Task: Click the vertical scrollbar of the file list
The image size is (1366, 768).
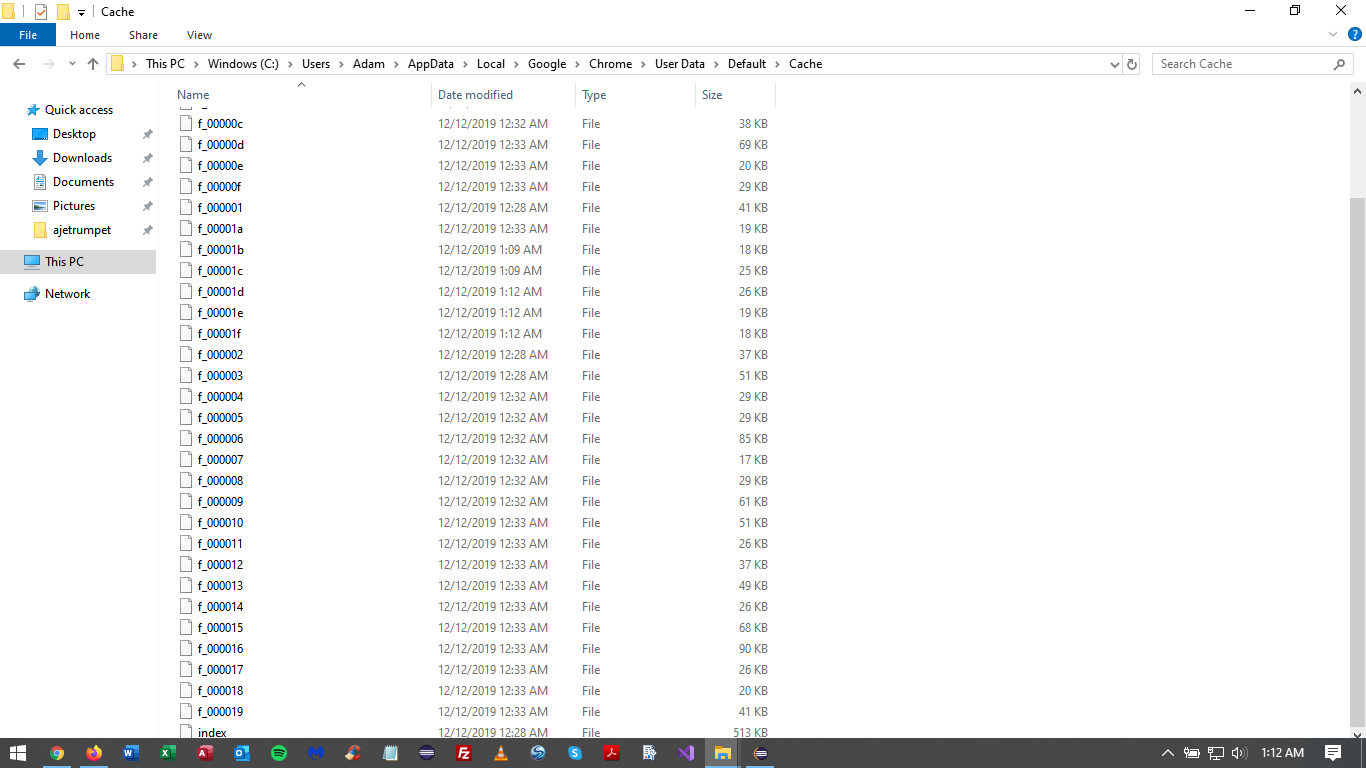Action: pyautogui.click(x=1357, y=463)
